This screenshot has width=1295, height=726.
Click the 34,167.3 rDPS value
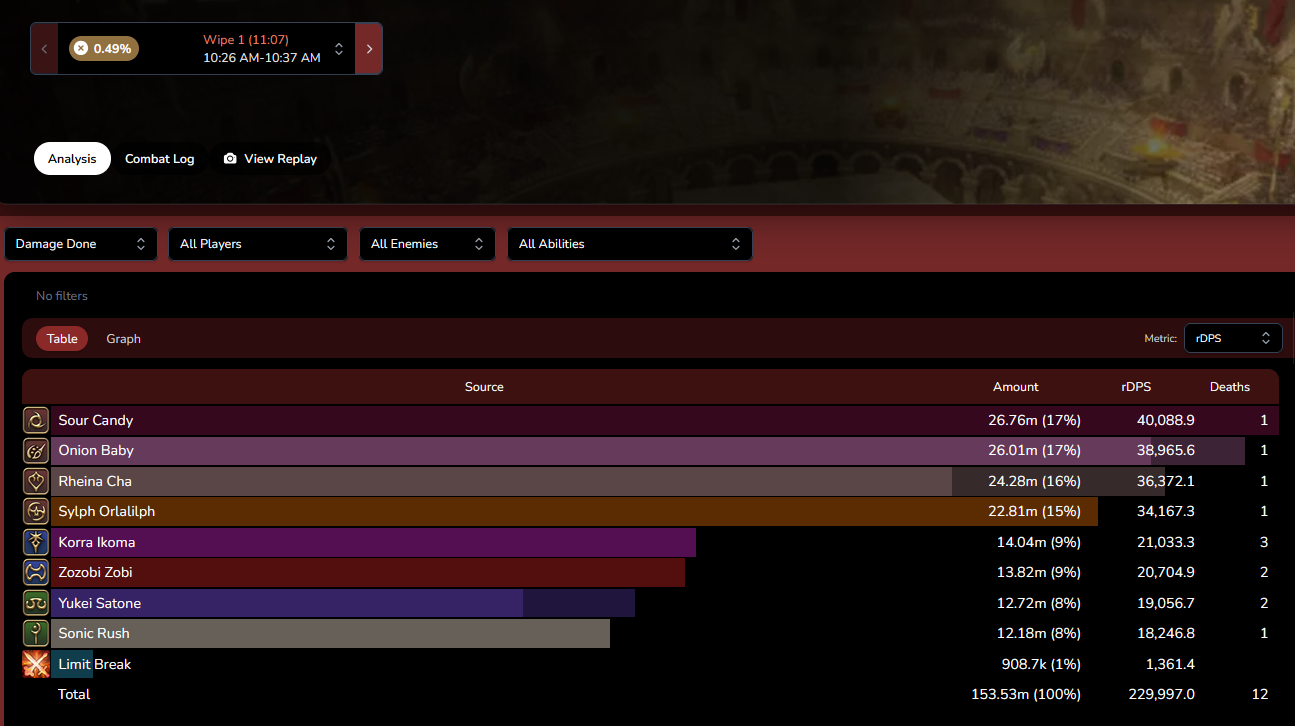[1165, 512]
